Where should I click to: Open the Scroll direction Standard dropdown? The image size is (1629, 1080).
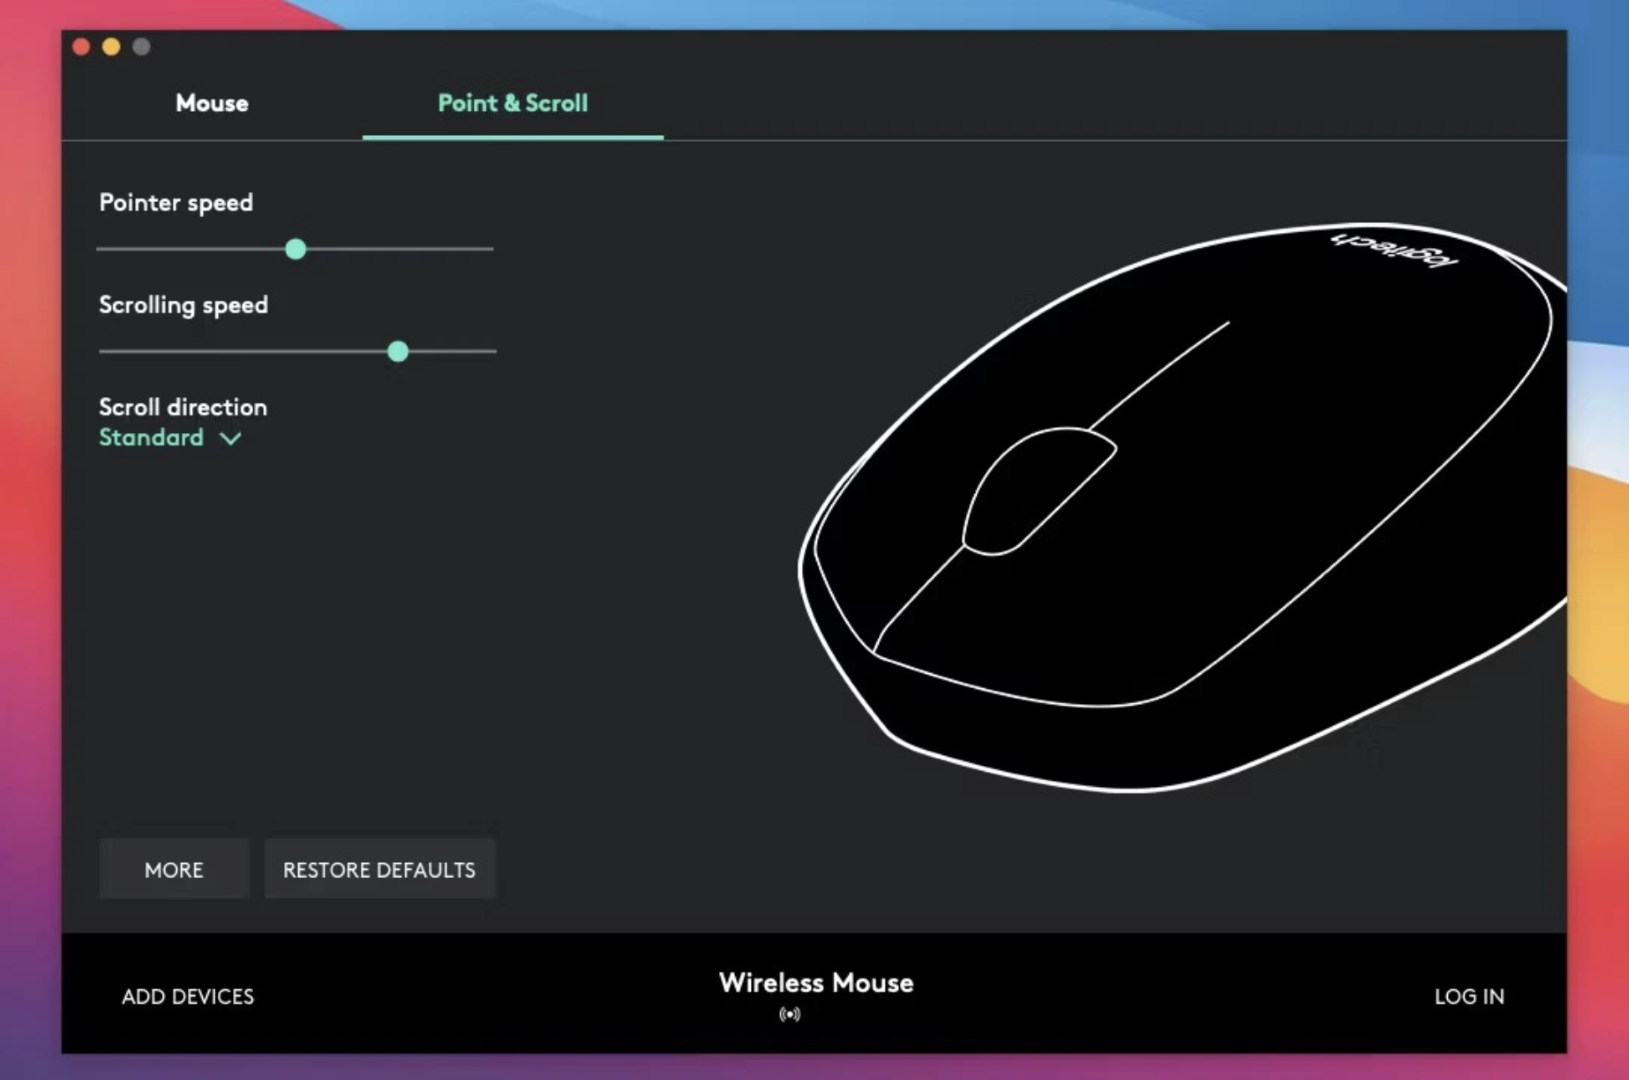[152, 438]
